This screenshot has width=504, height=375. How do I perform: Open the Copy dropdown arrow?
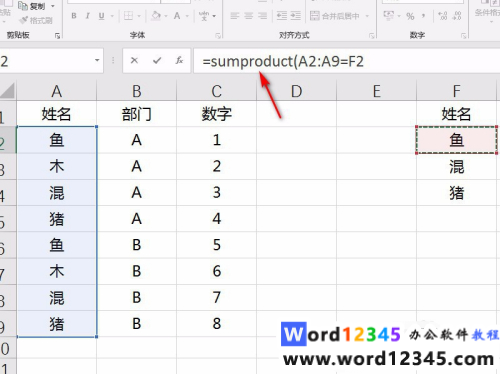(x=53, y=6)
